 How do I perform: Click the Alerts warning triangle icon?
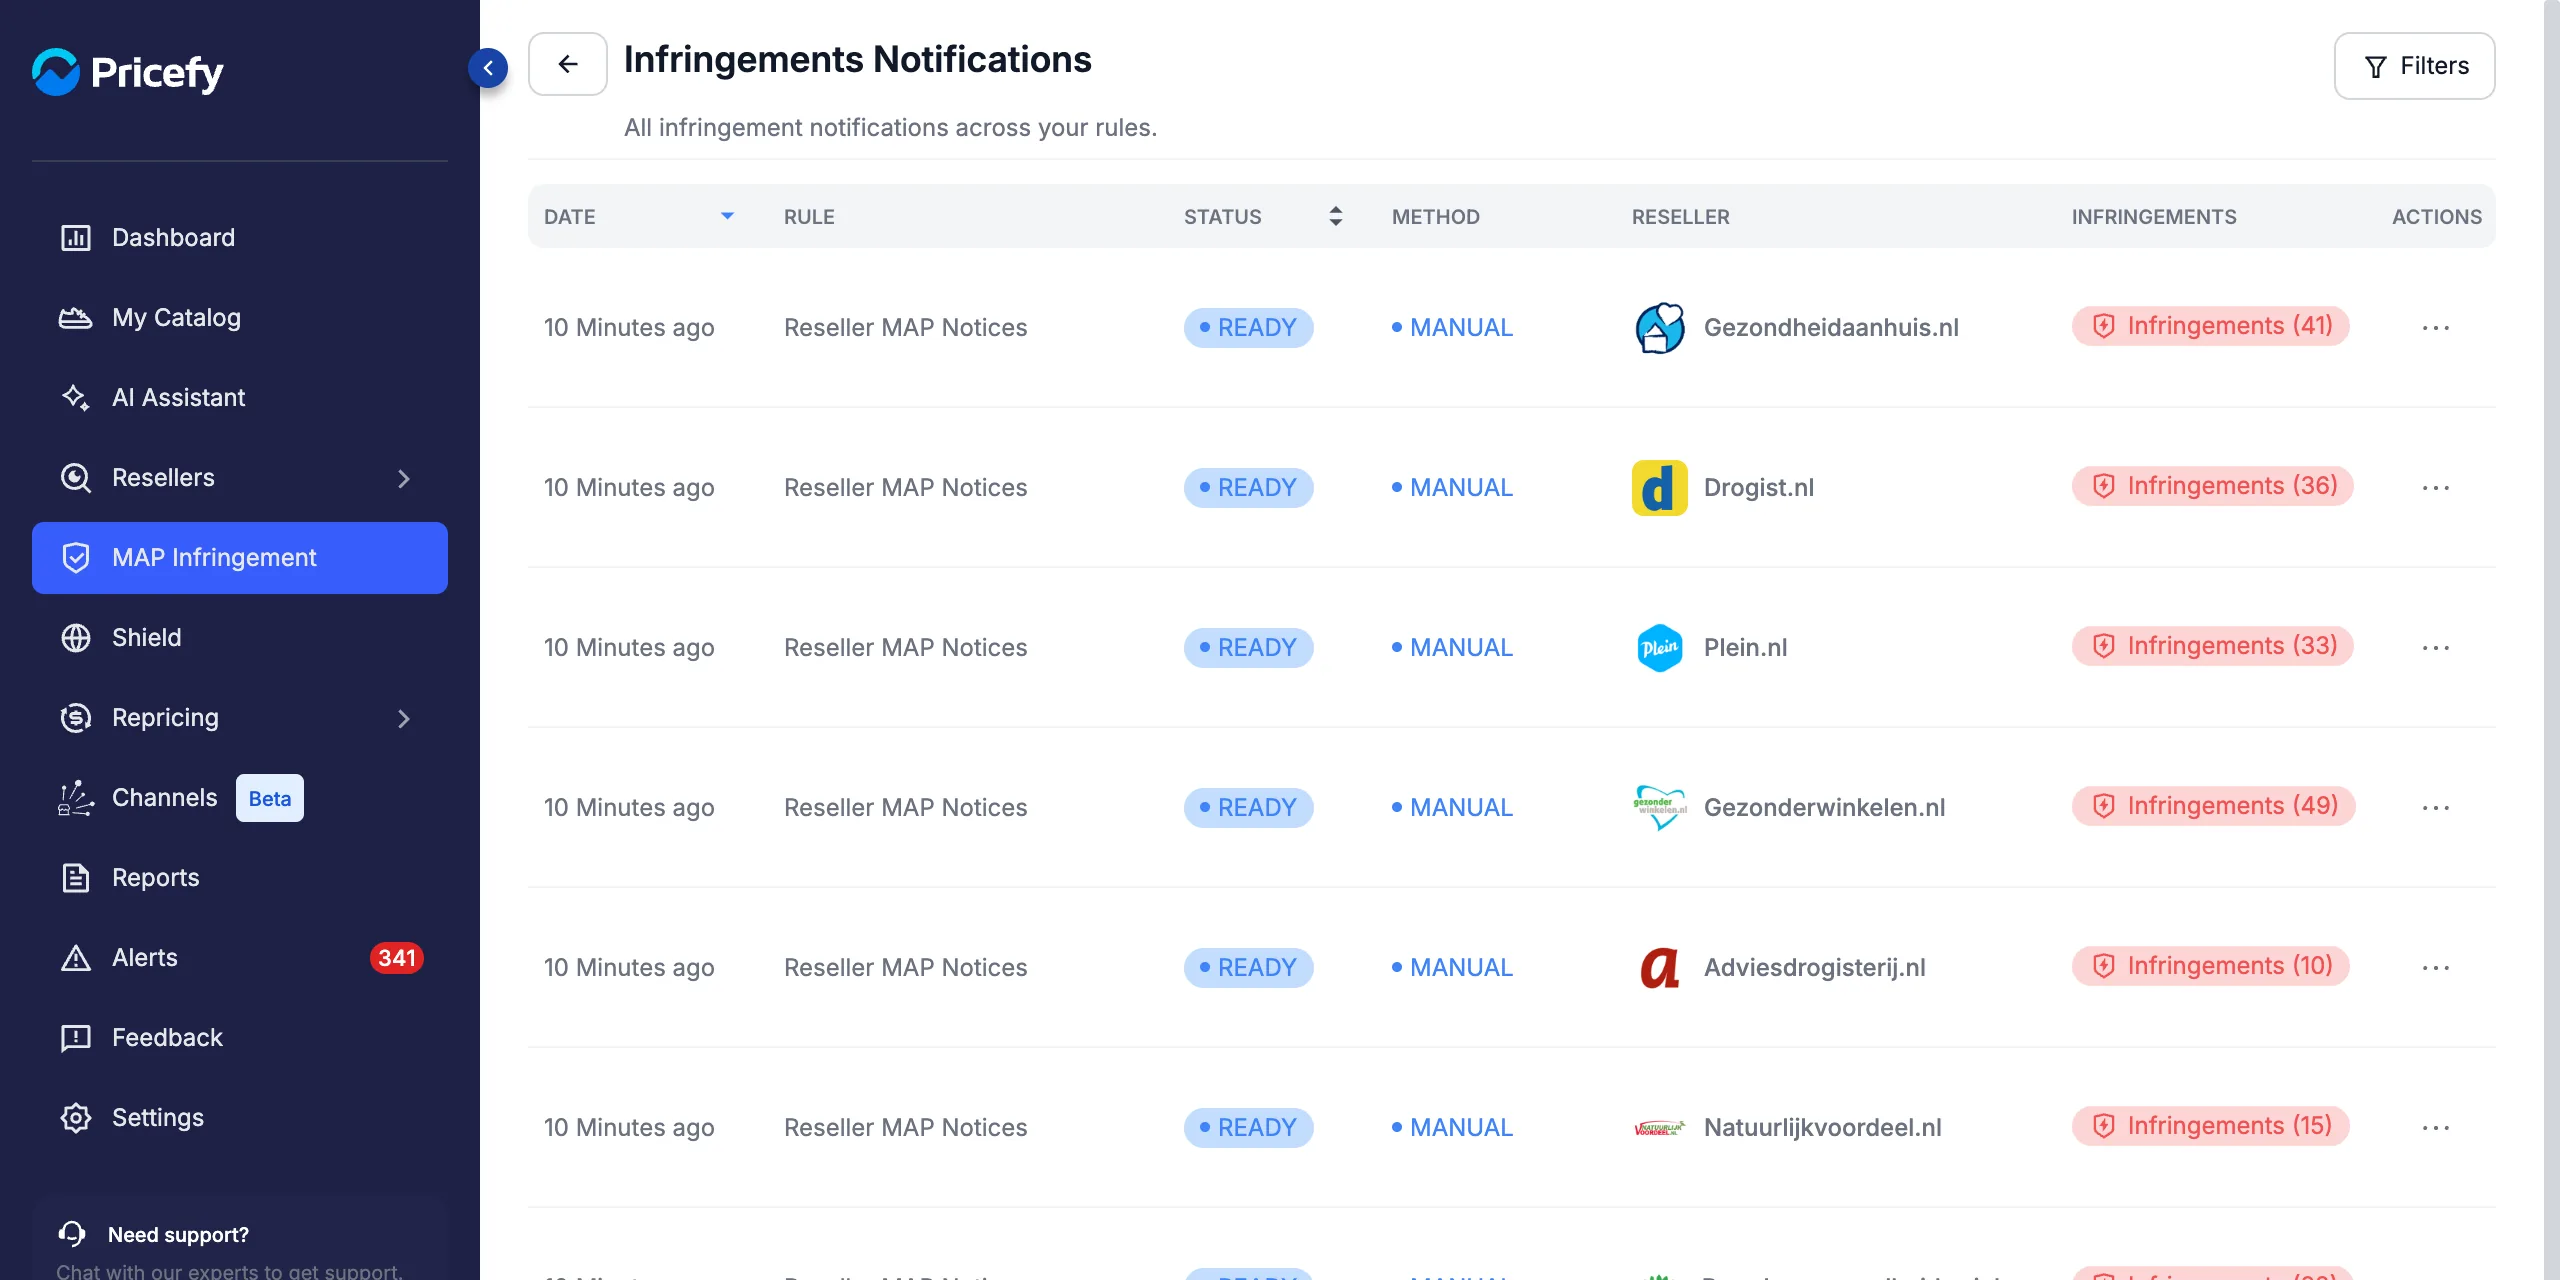pos(76,958)
